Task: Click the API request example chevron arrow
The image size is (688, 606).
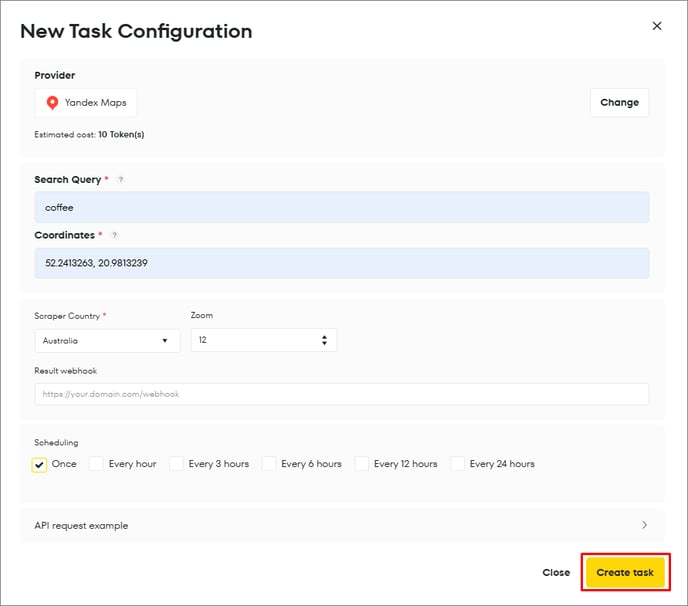Action: pyautogui.click(x=644, y=525)
